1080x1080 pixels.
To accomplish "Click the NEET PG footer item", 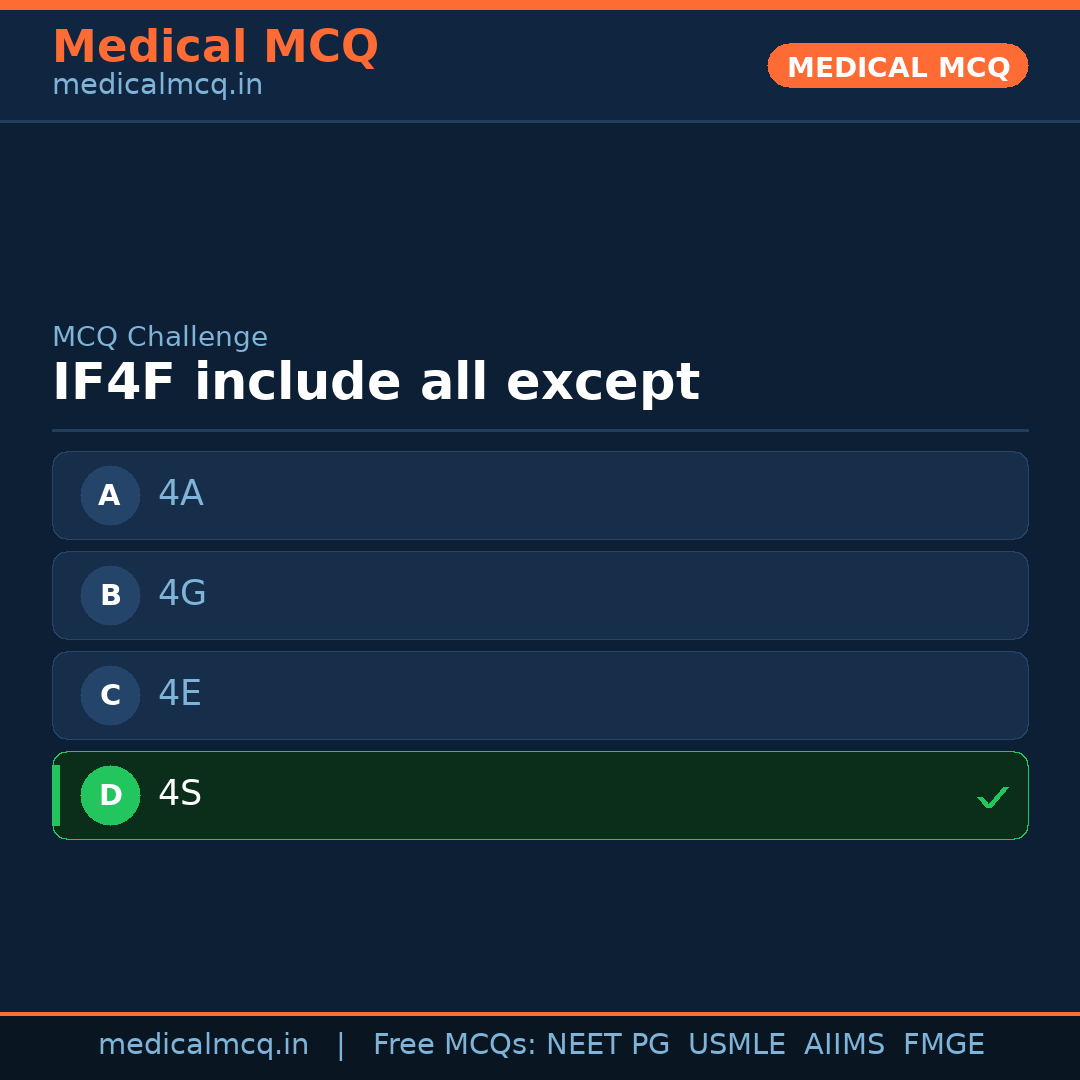I will 607,1044.
